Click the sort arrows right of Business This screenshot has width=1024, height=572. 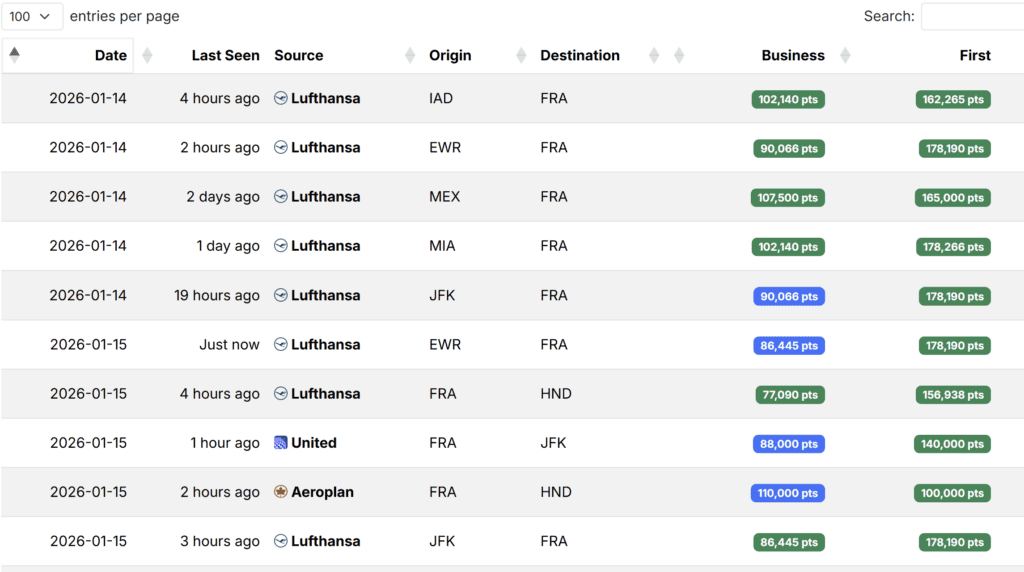(x=845, y=56)
